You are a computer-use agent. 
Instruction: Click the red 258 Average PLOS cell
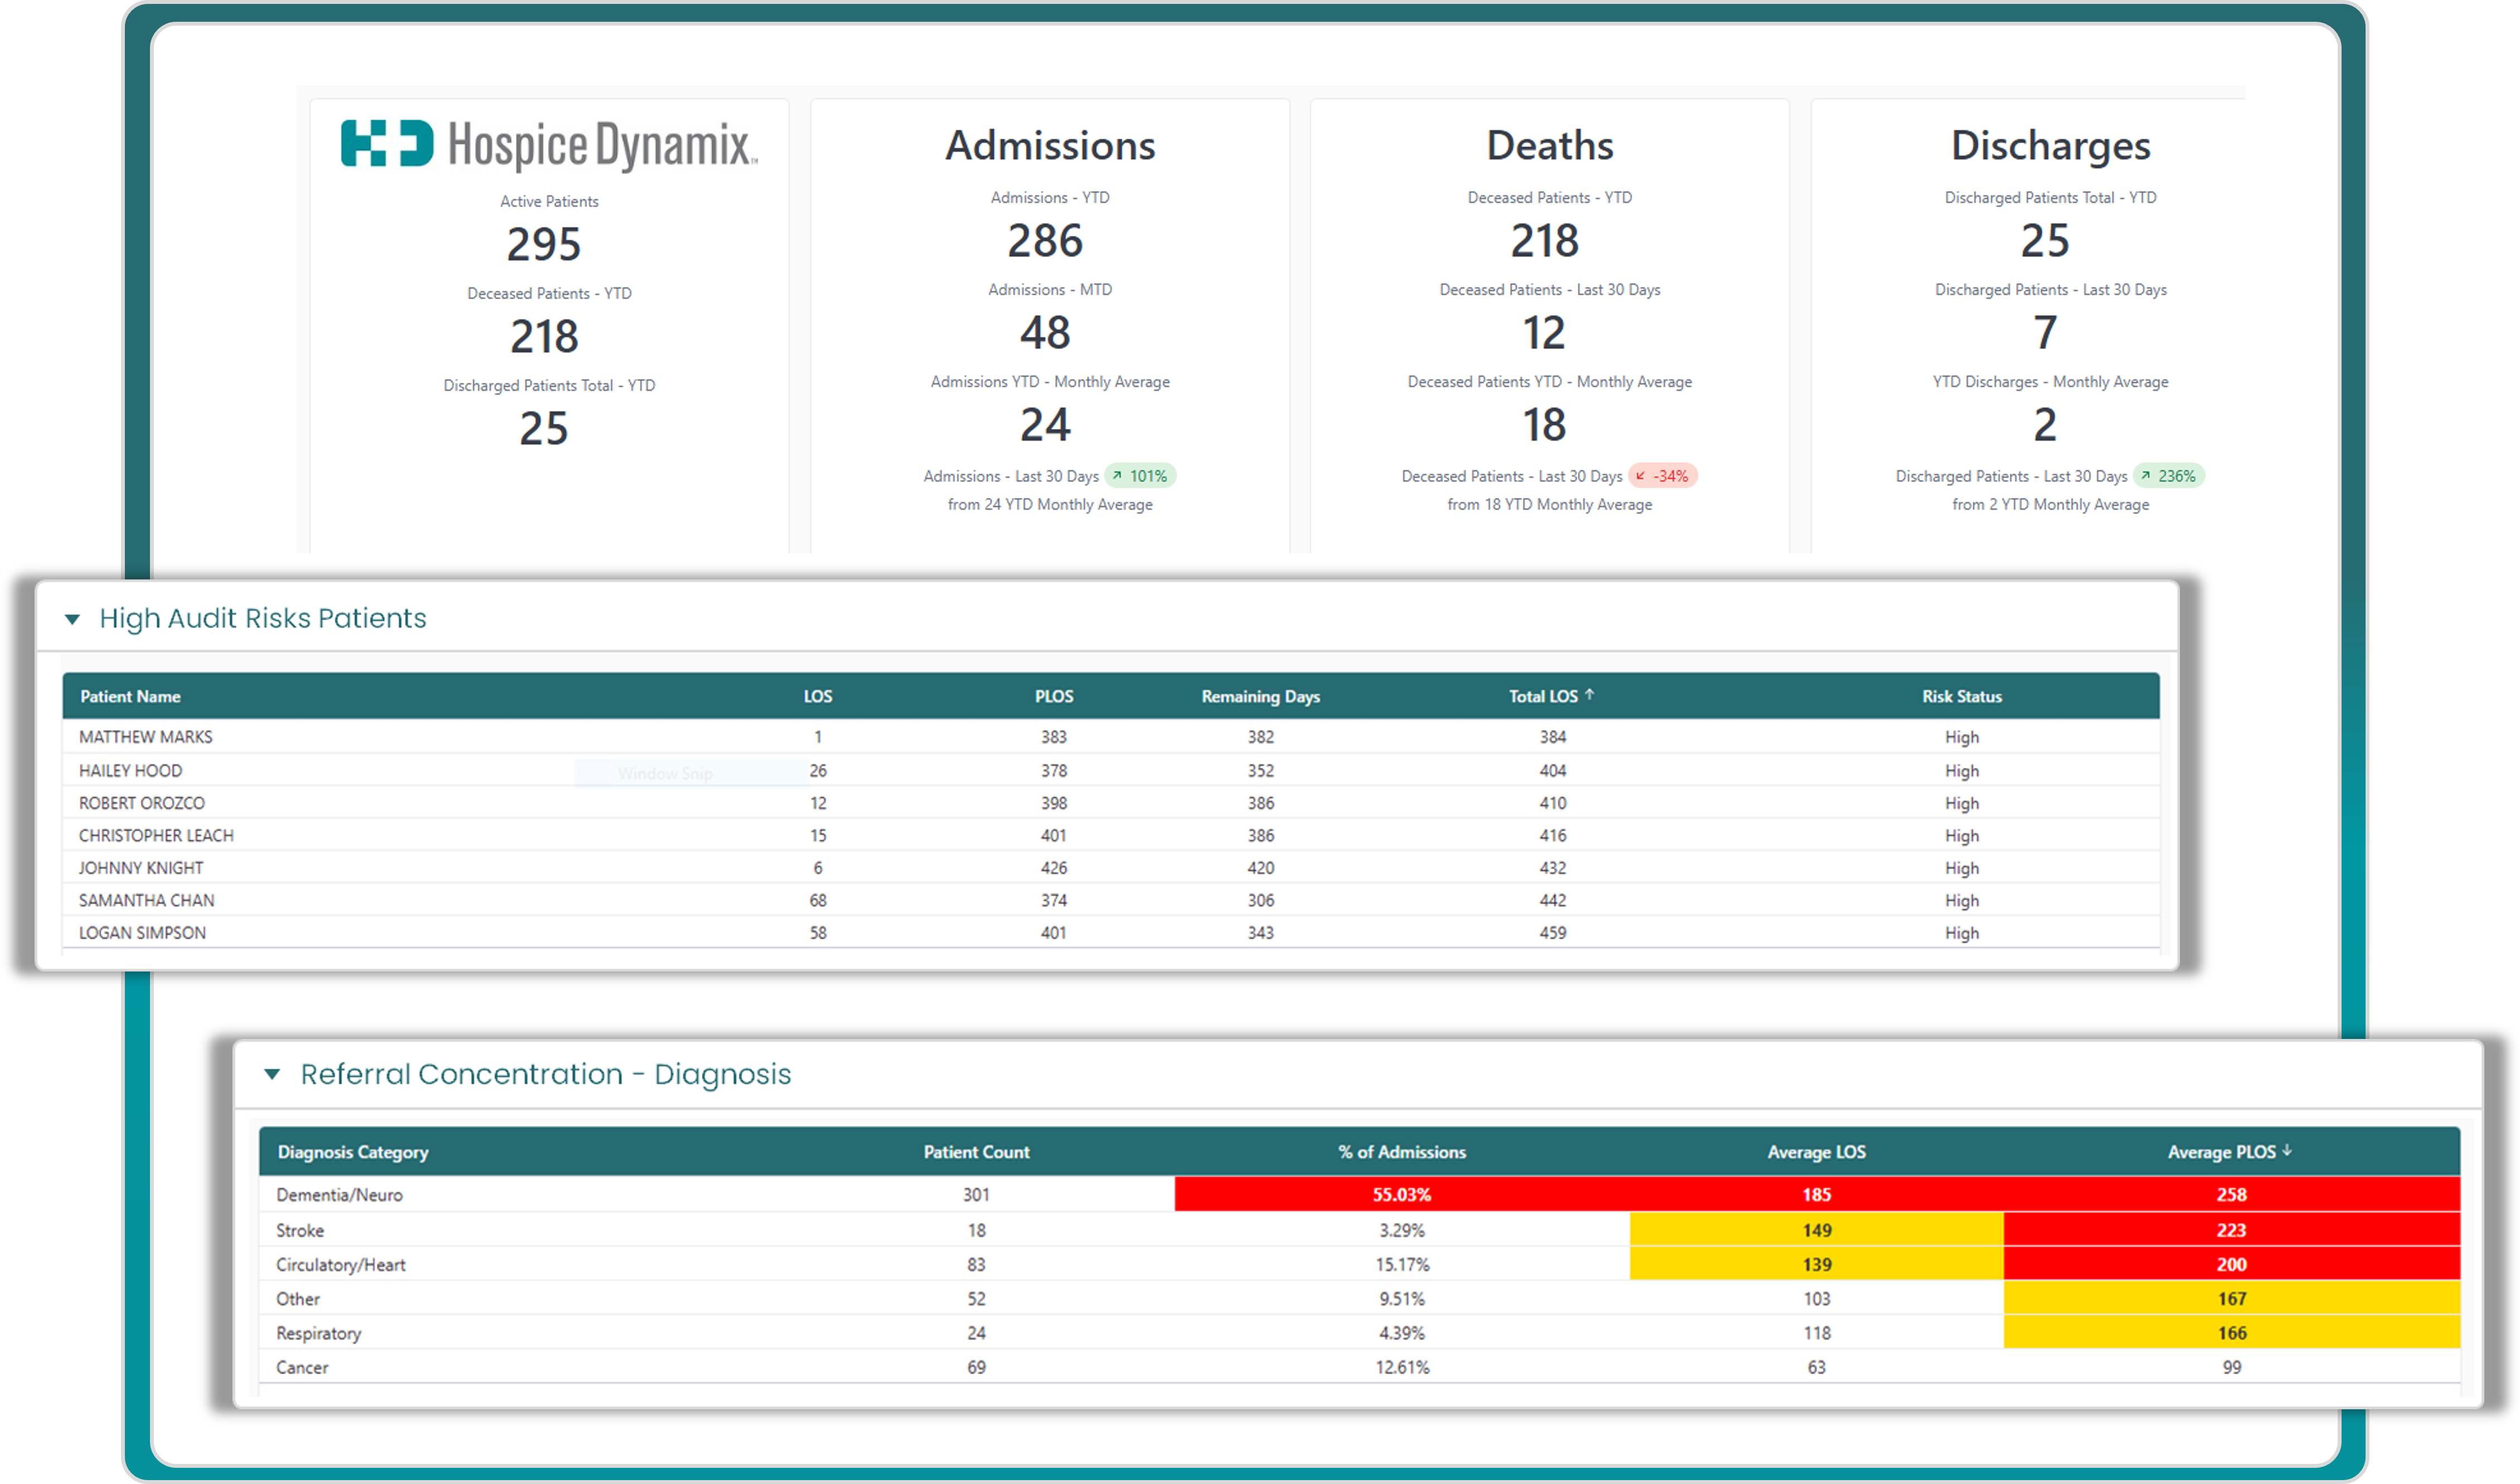click(x=2231, y=1194)
